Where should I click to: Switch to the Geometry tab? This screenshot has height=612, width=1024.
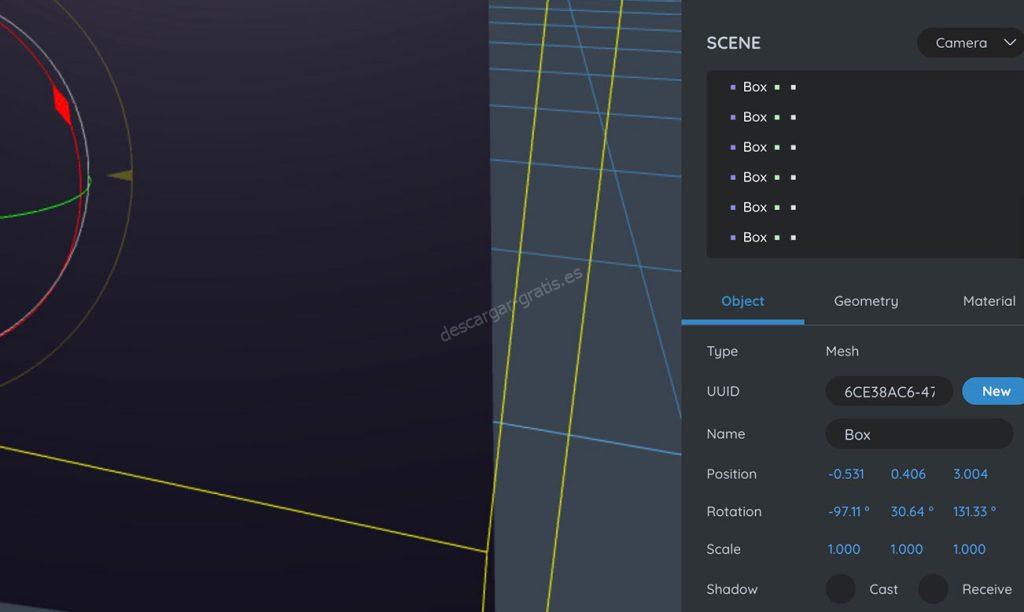point(865,301)
